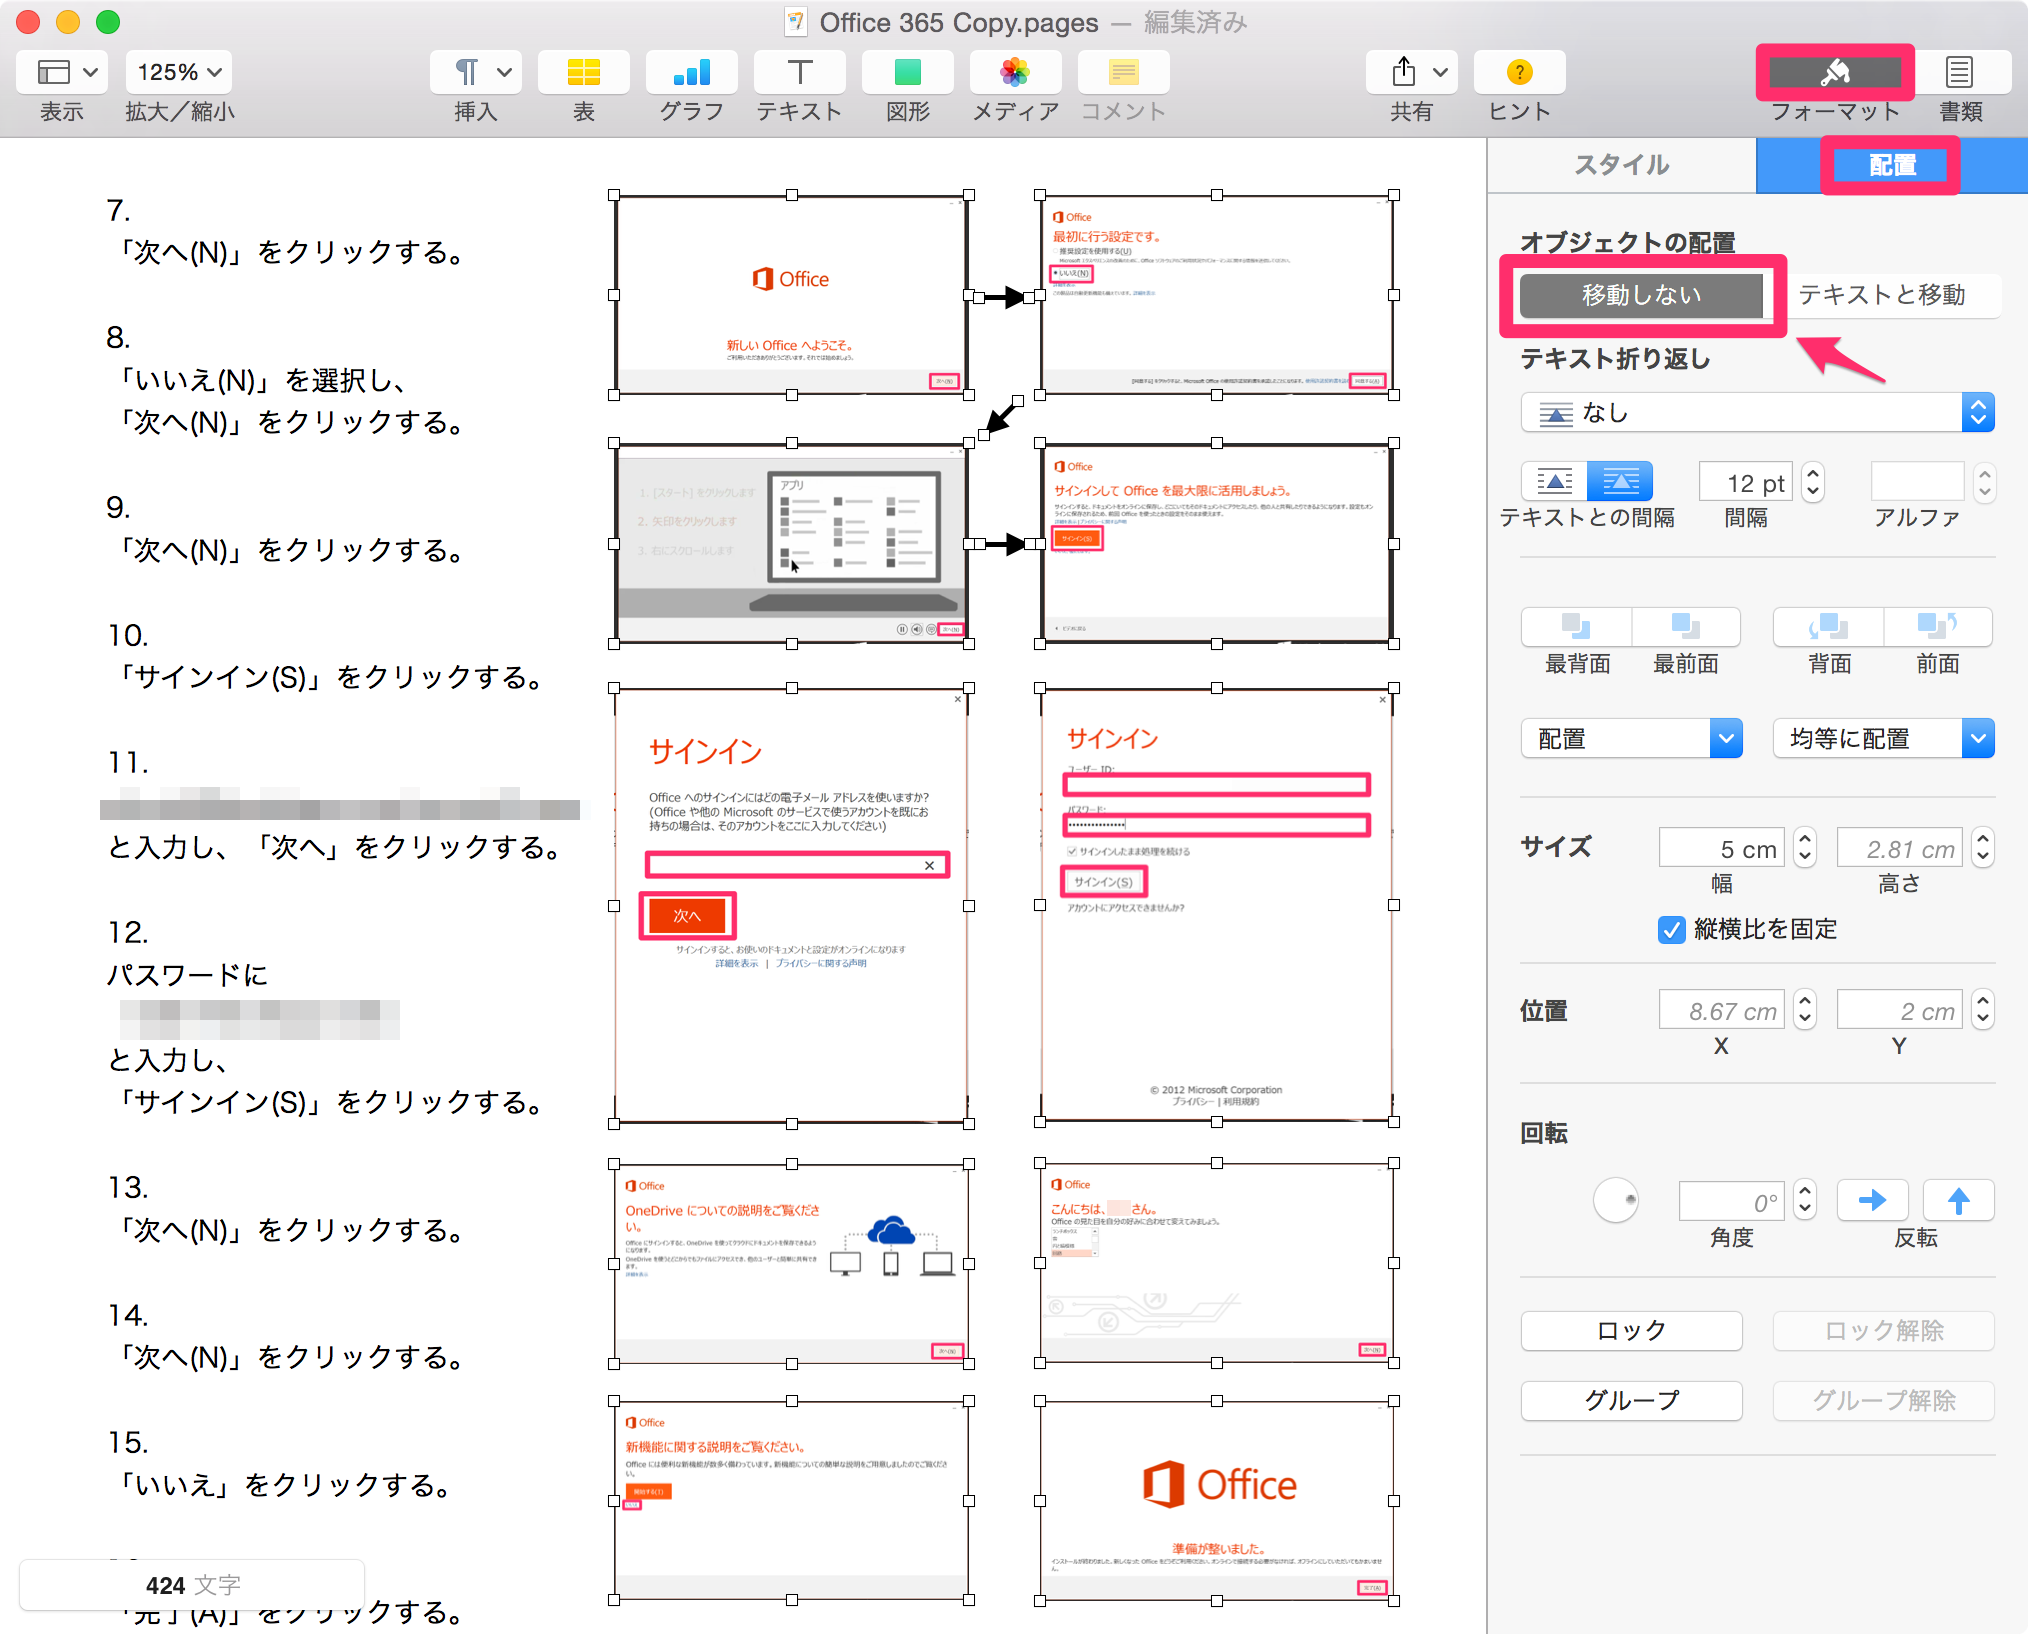Click step 15 「いいえ」をクリックする text
Screen dimensions: 2028x1634
(284, 1485)
